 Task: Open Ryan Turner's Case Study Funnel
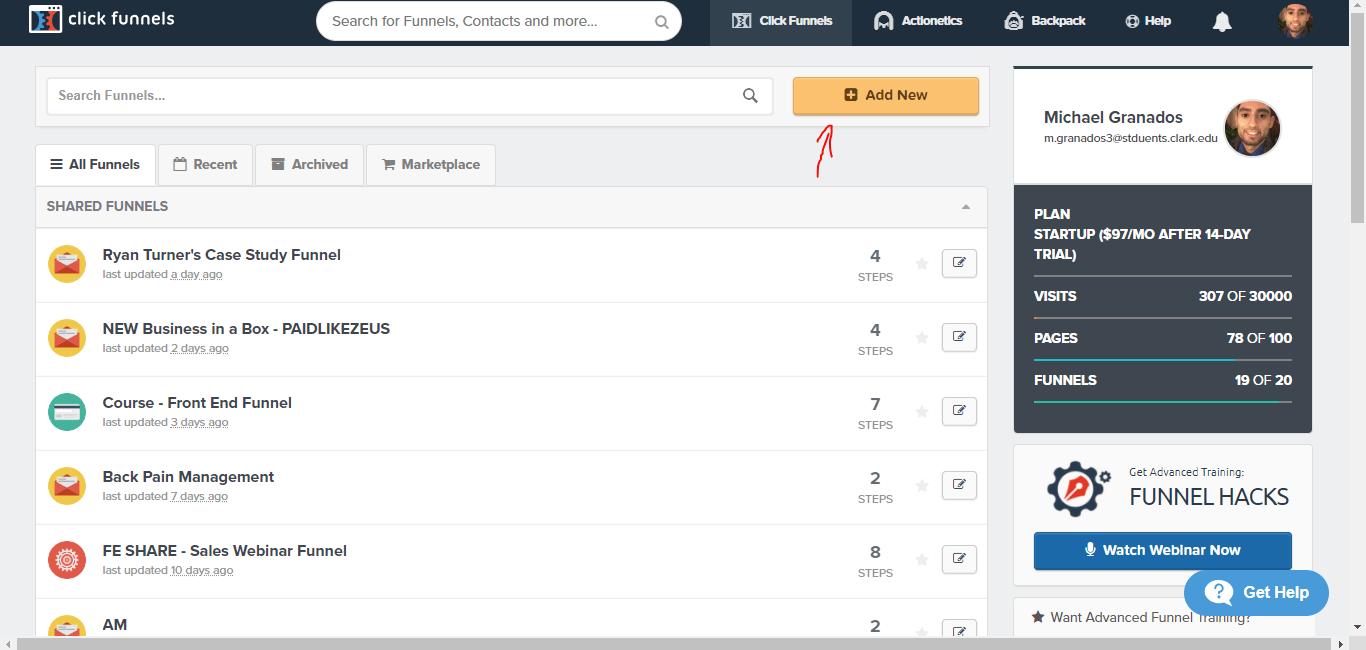click(222, 255)
